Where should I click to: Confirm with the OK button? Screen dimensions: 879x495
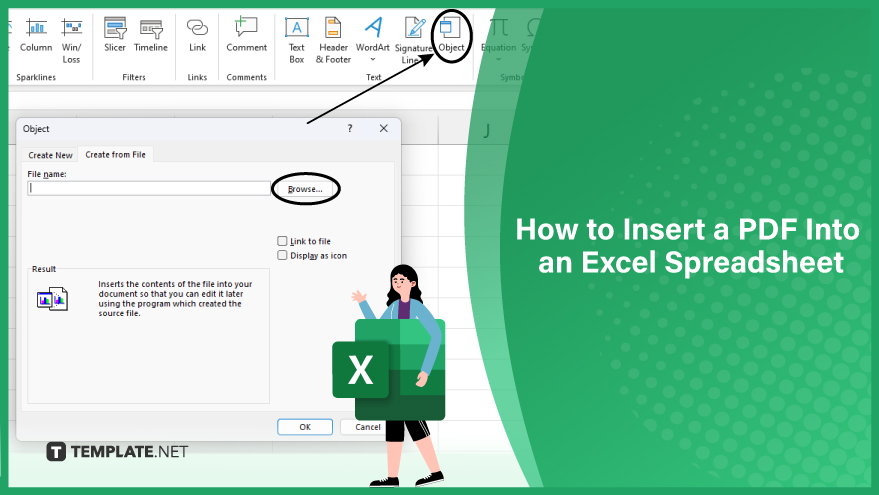[305, 427]
